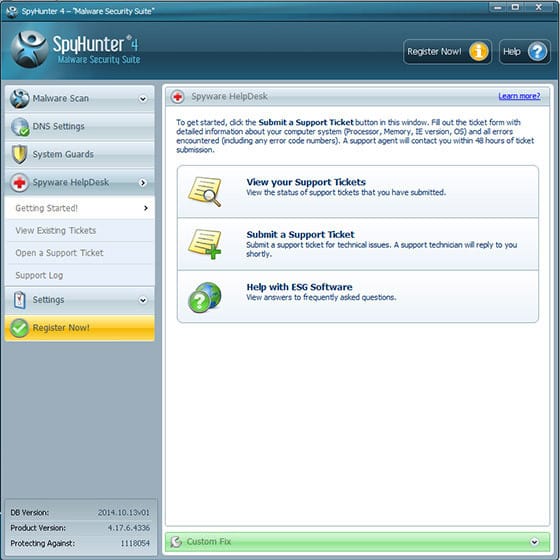560x560 pixels.
Task: Click the red cross Spyware HelpDesk sidebar icon
Action: [20, 182]
